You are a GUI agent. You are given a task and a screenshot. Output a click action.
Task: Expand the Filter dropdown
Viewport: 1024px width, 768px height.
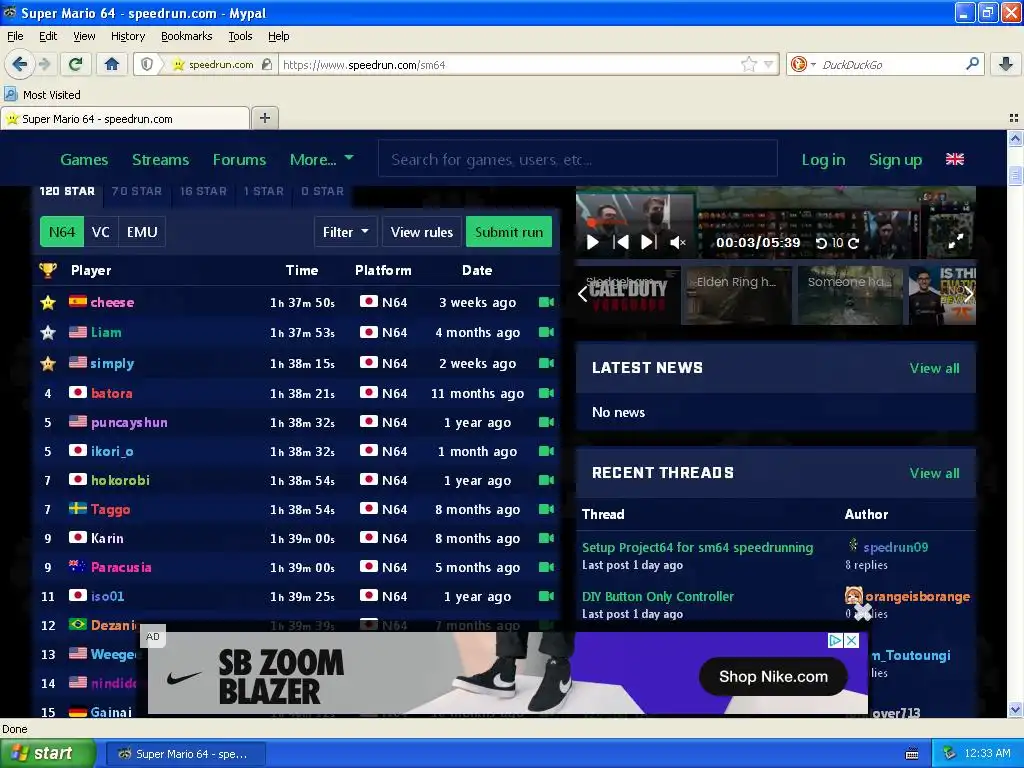[345, 232]
